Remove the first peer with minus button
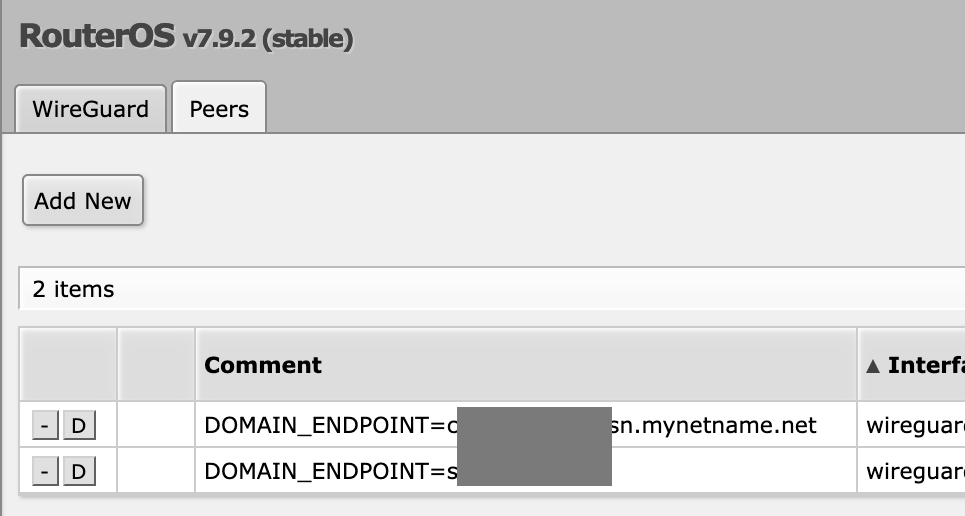This screenshot has width=965, height=516. 45,426
